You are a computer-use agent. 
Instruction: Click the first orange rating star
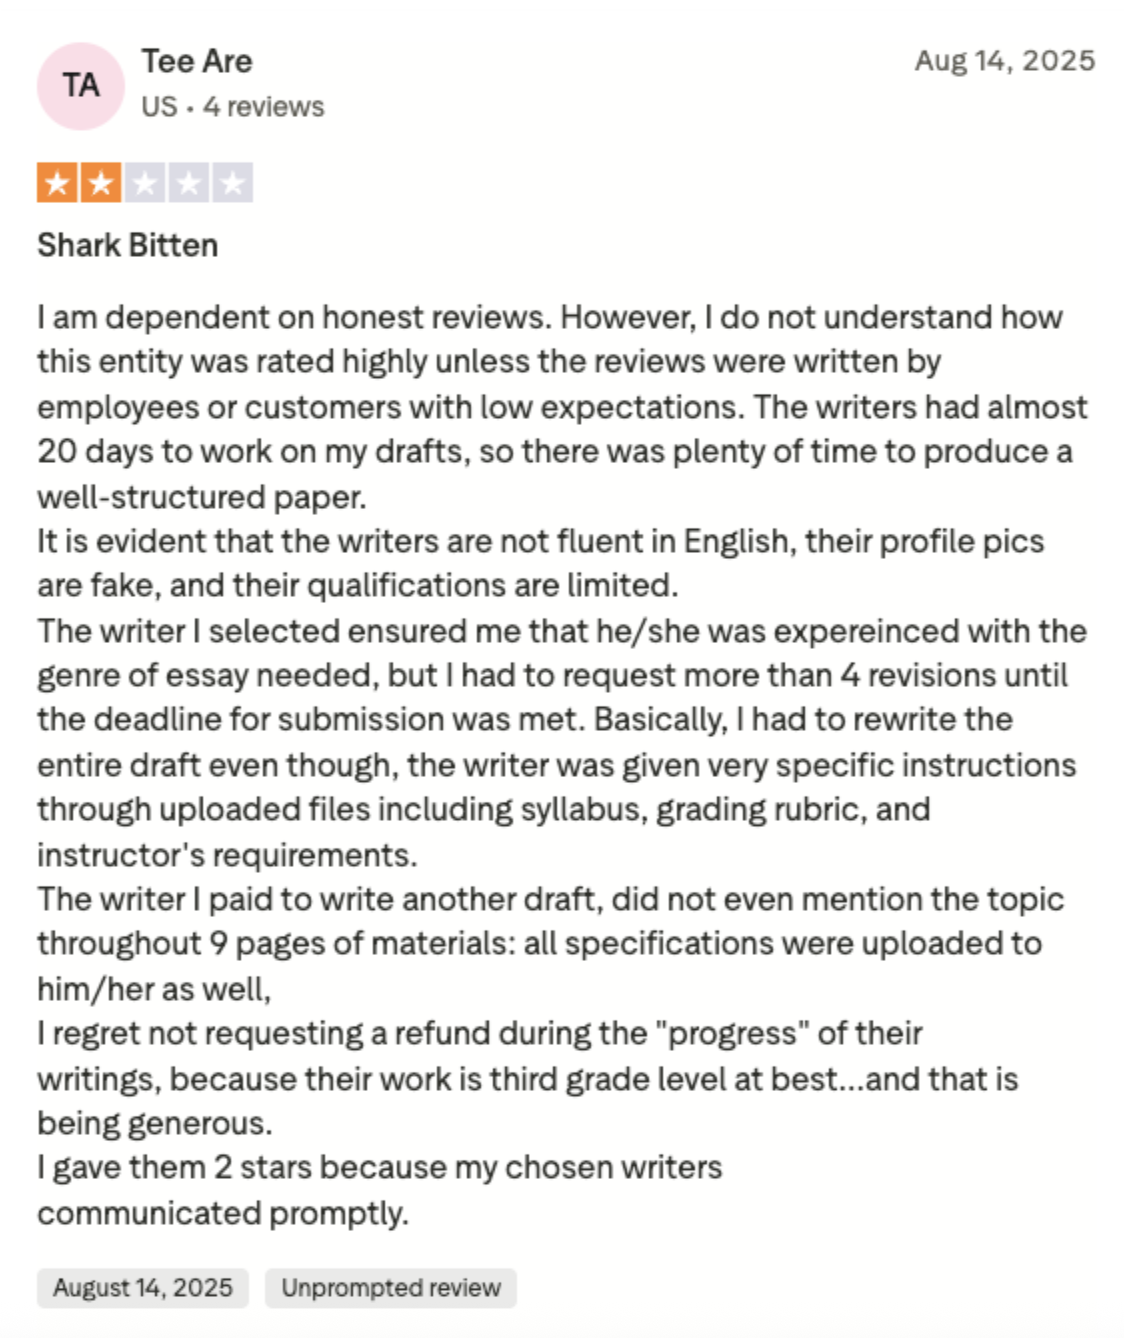(x=57, y=183)
